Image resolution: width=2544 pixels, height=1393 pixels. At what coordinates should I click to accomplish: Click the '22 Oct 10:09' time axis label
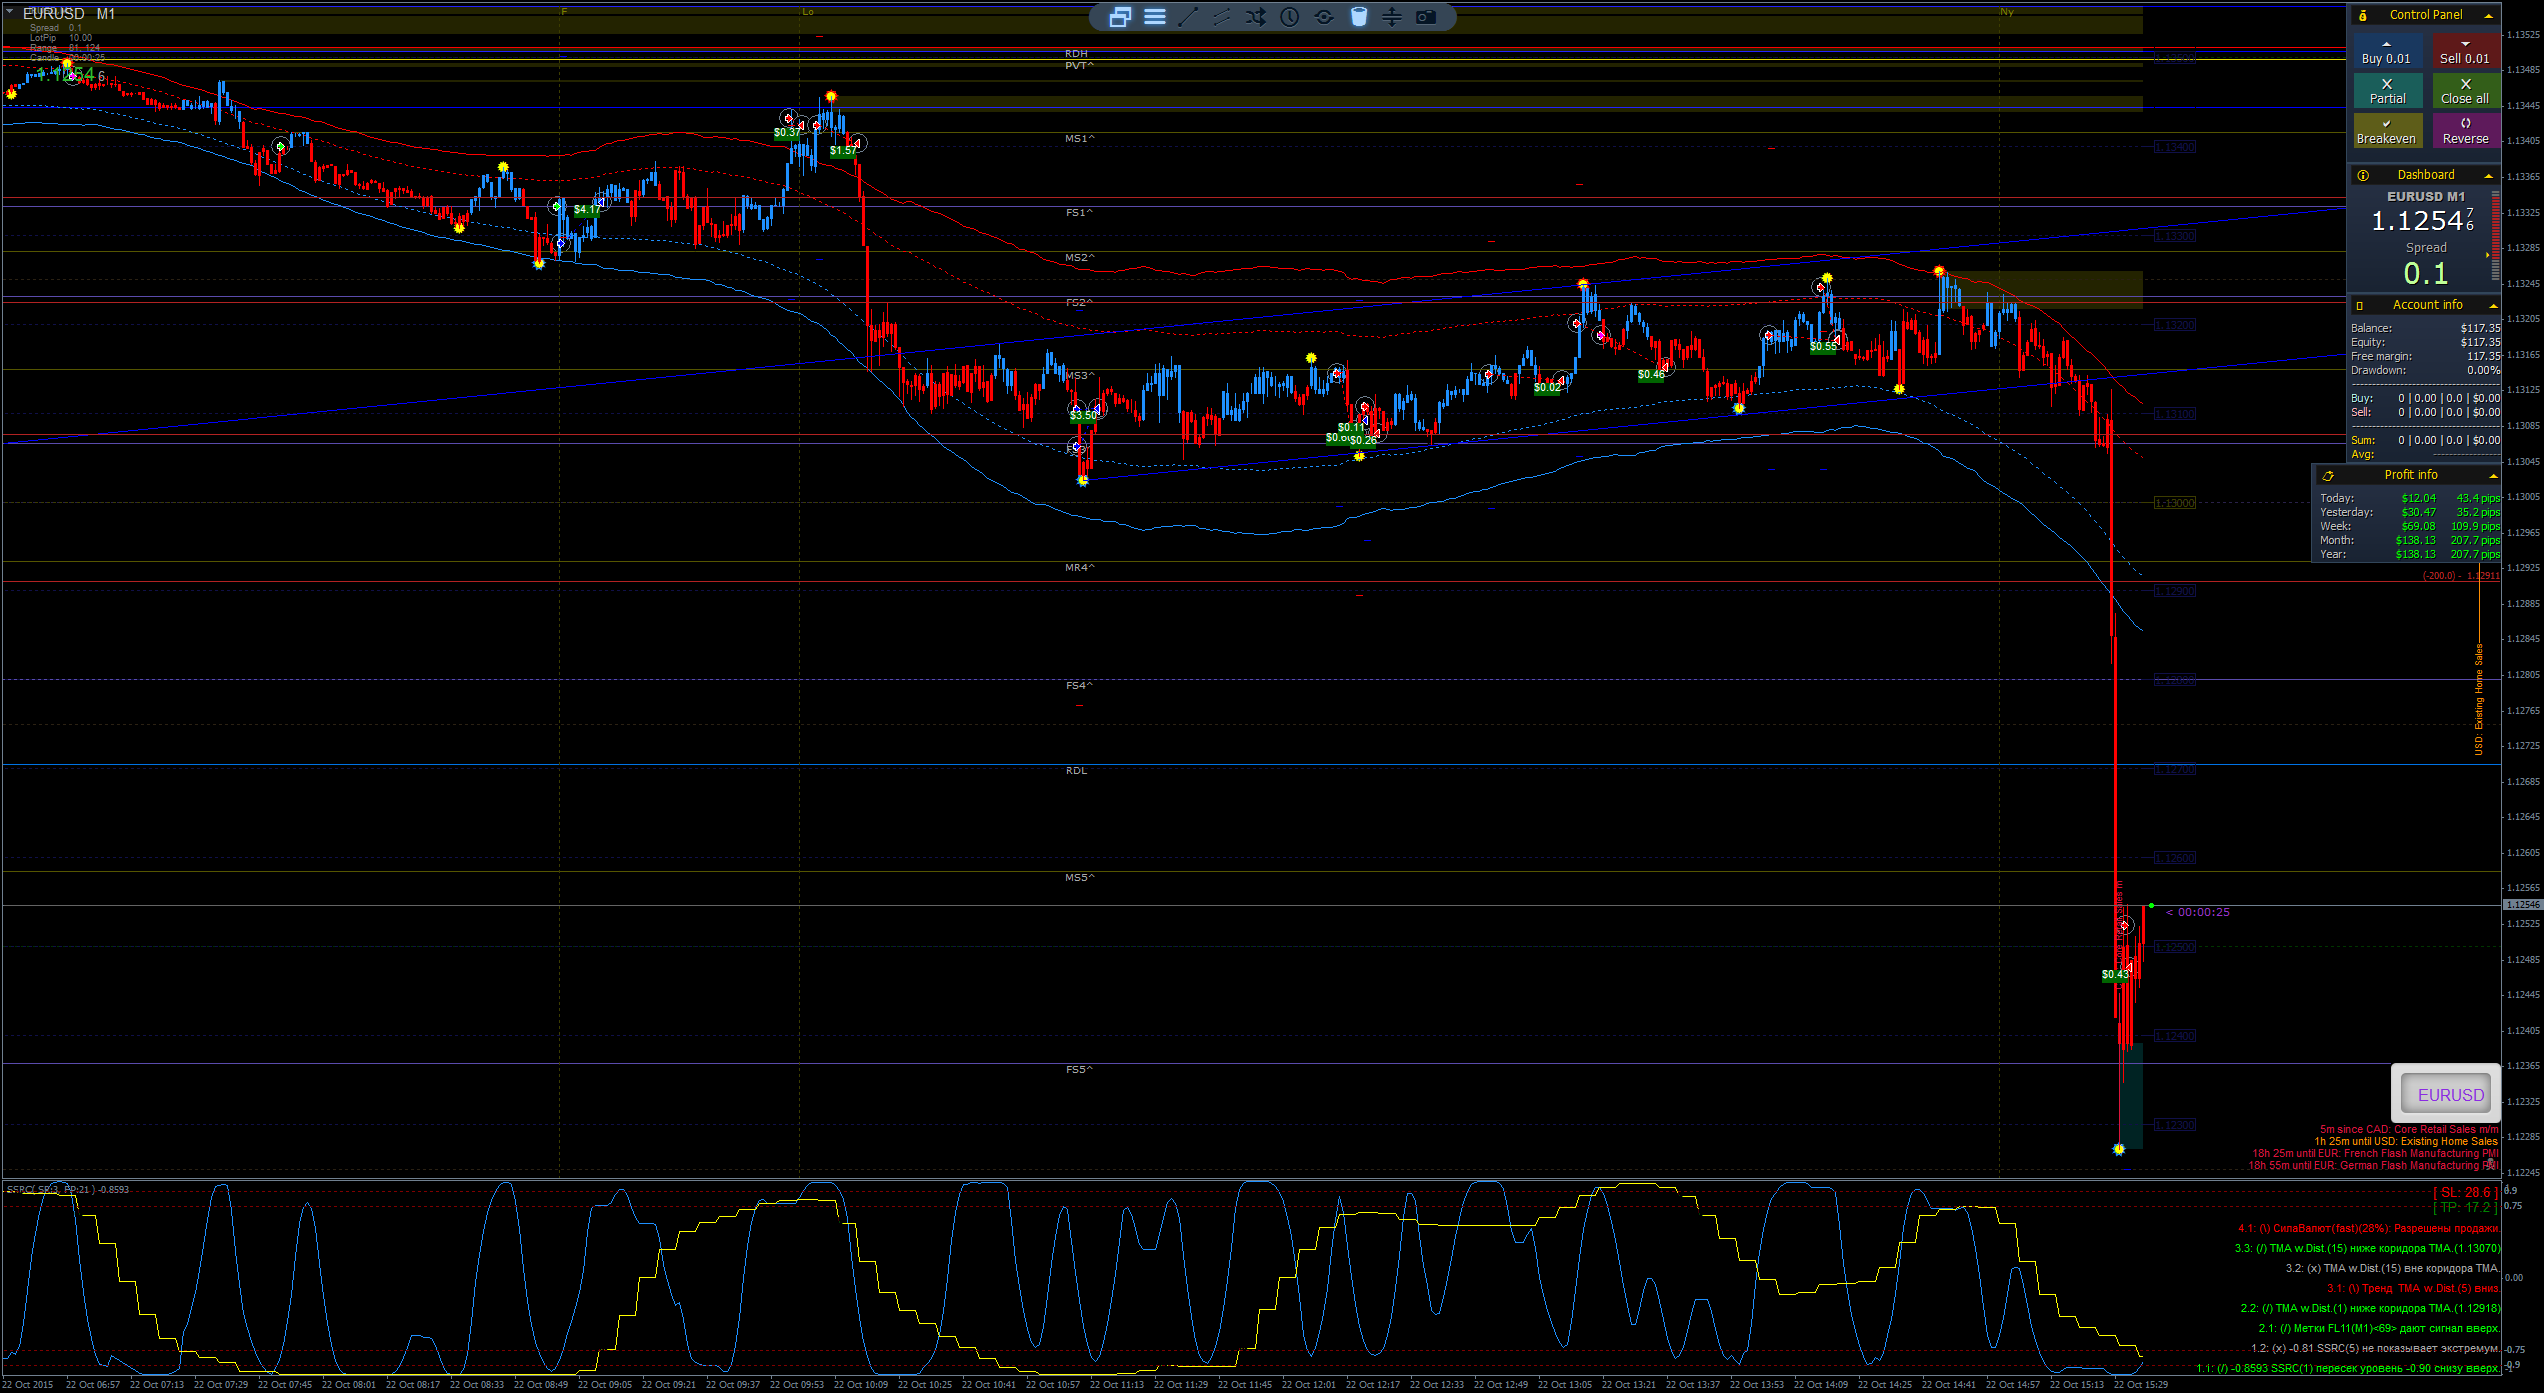tap(860, 1385)
